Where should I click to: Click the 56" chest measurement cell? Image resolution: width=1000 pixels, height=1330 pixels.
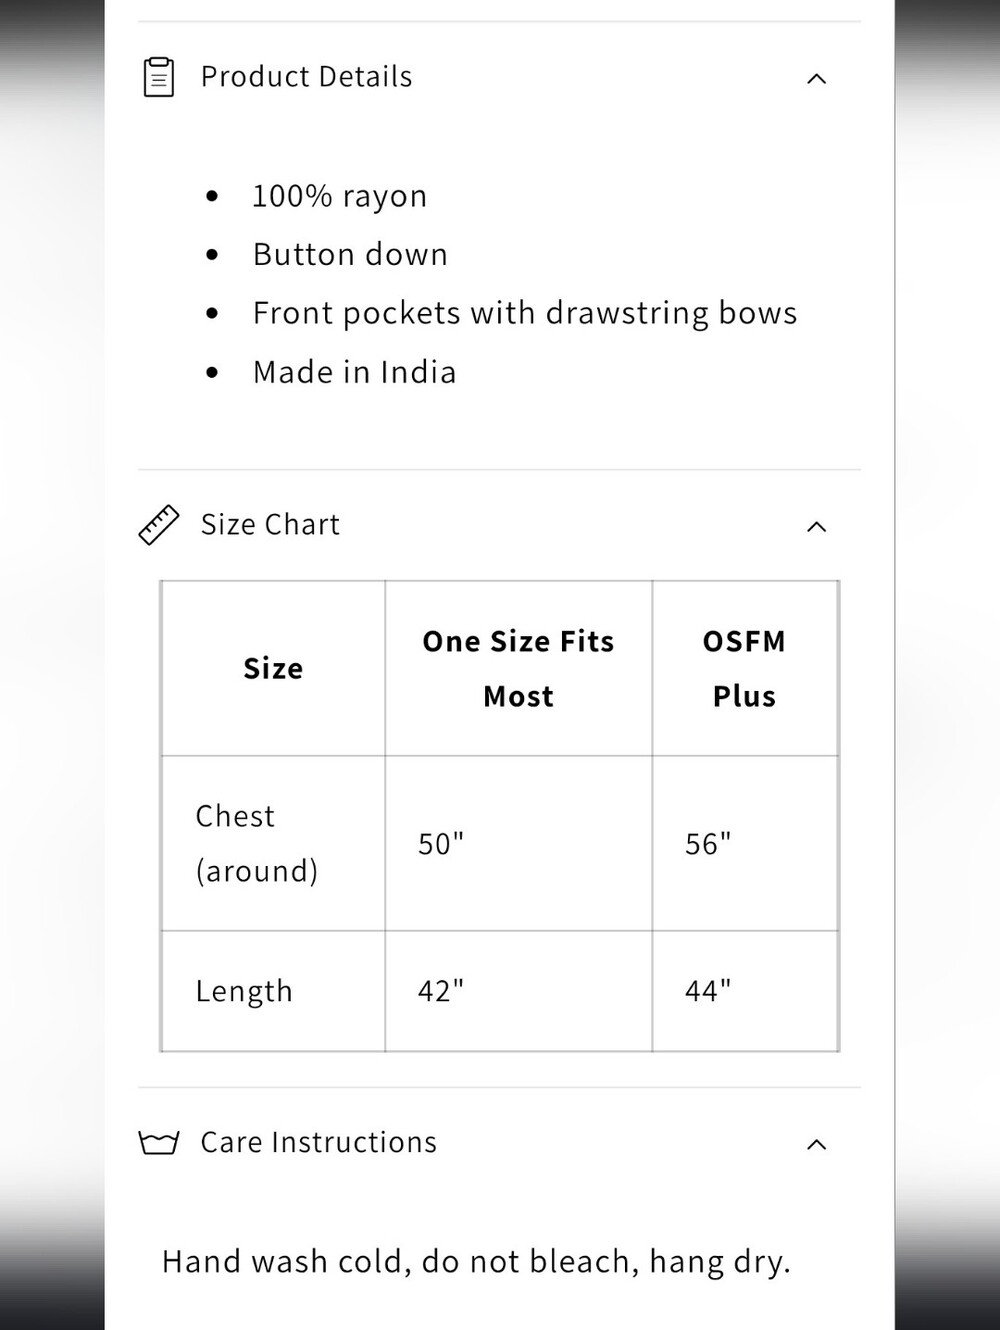(745, 843)
